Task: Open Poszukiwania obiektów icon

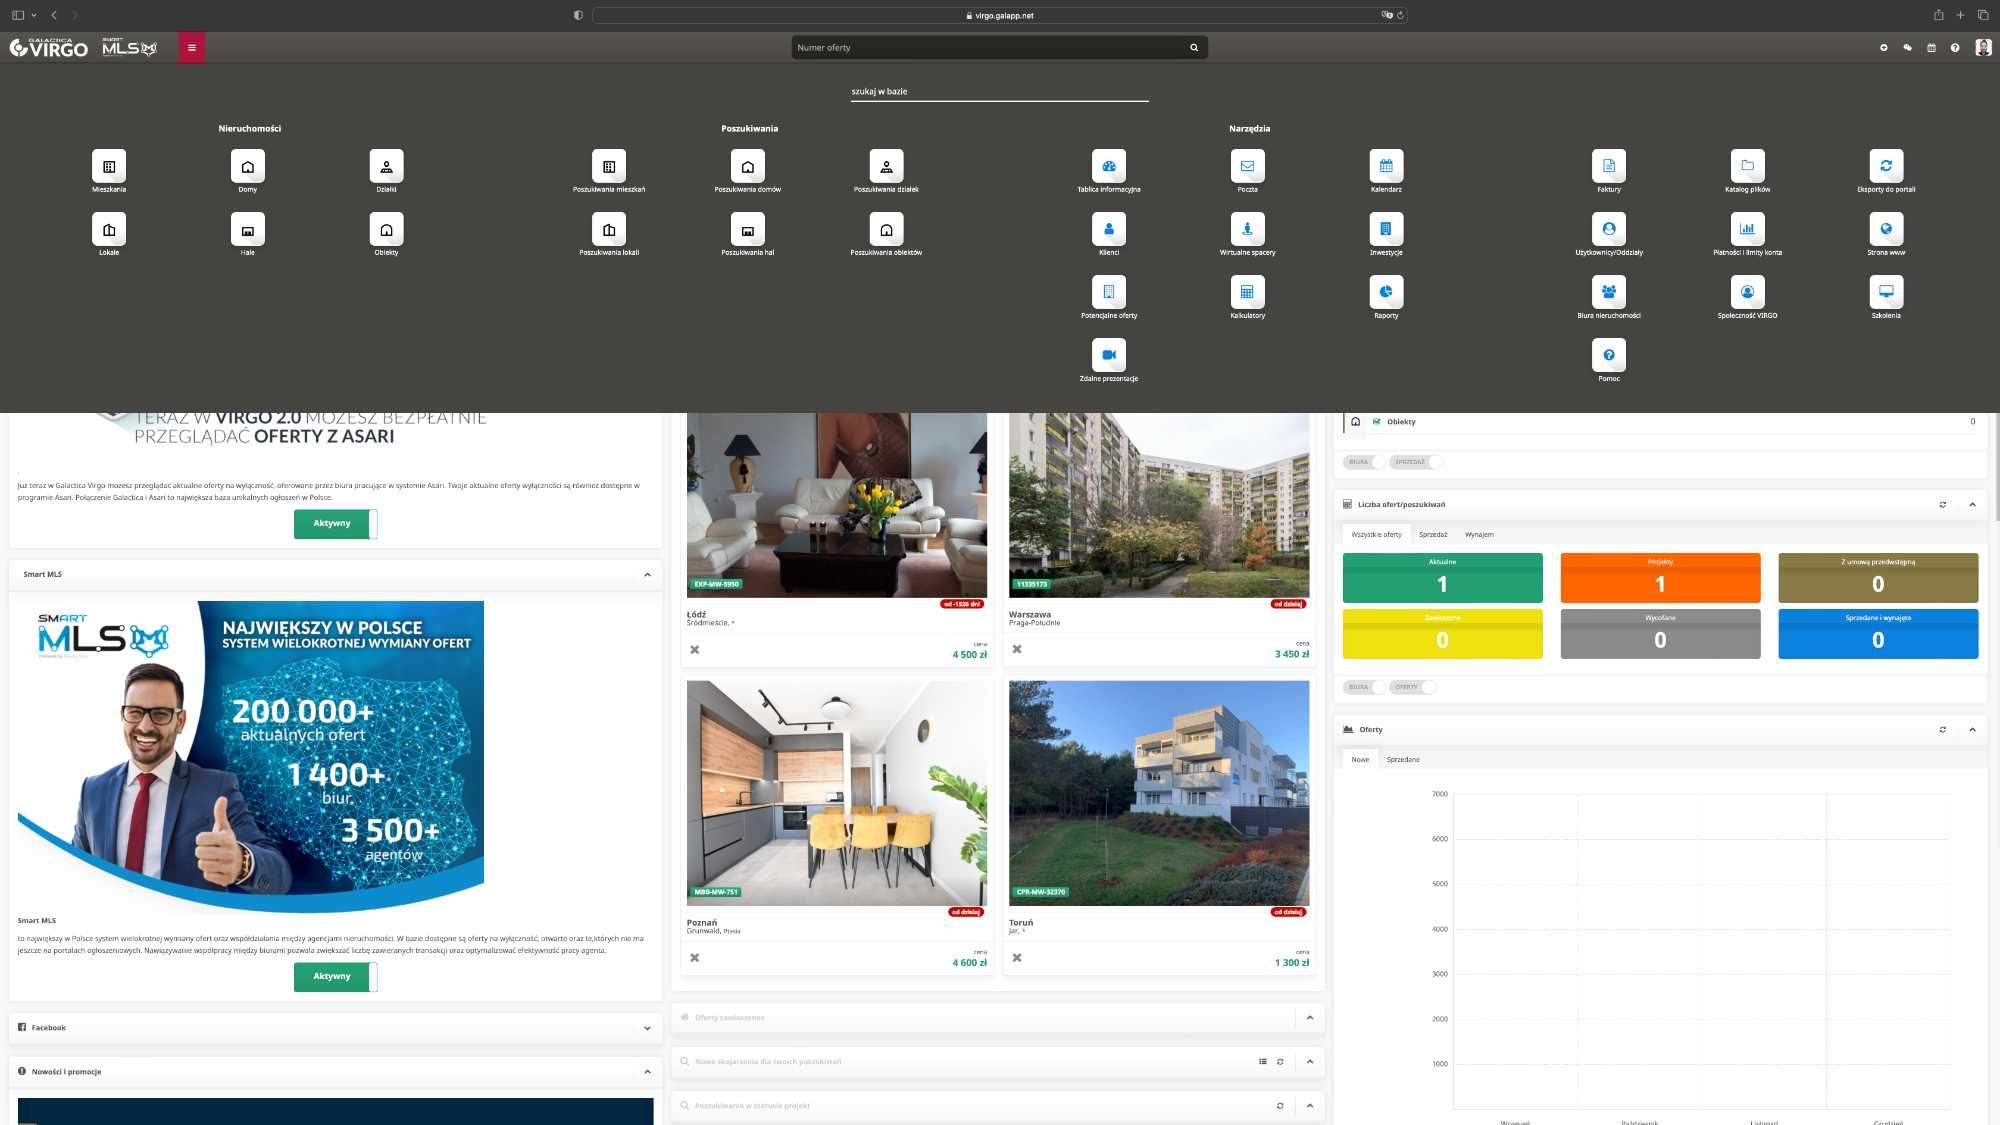Action: pos(886,229)
